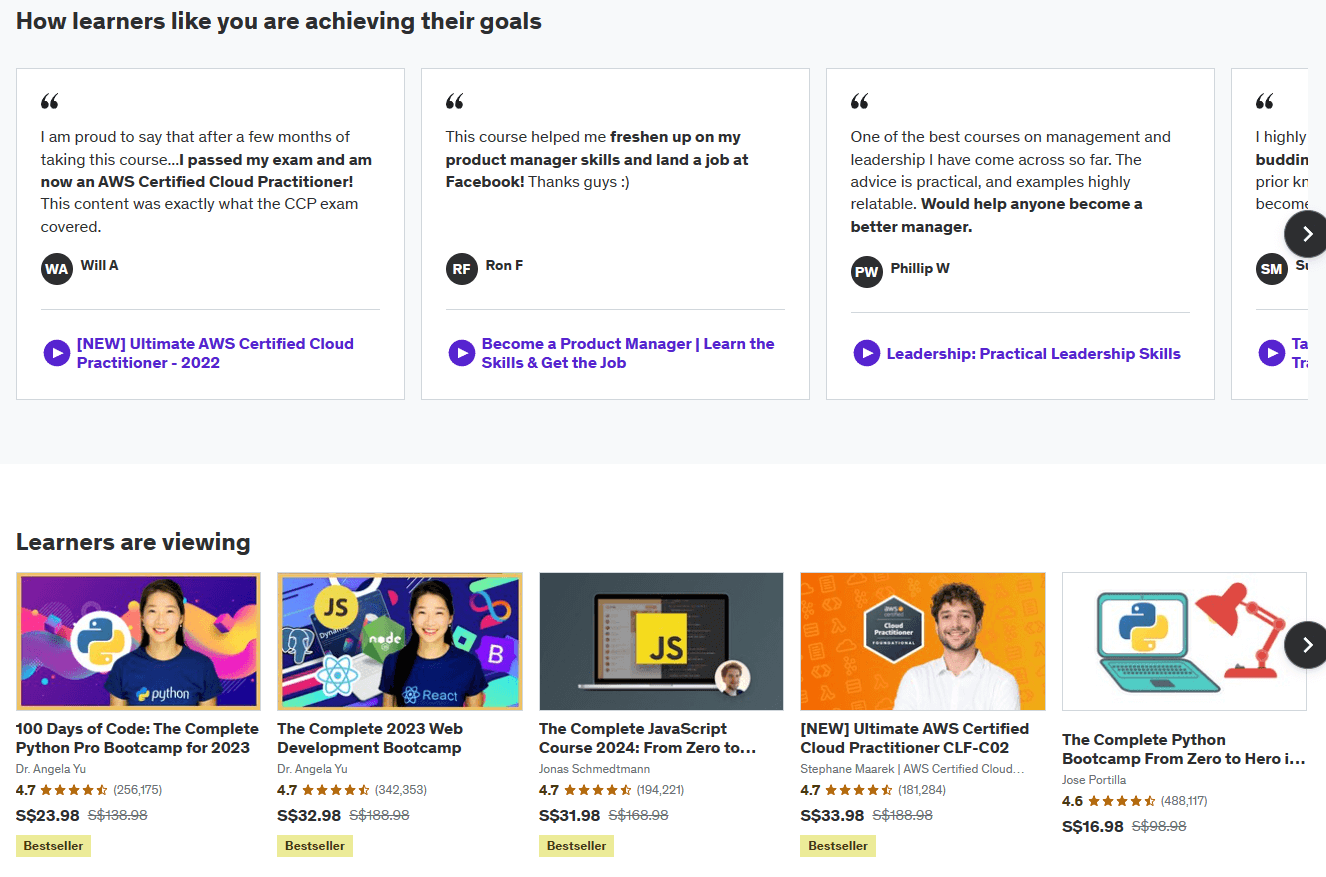1326x877 pixels.
Task: Click the Bestseller badge under AWS CLF-C02 course
Action: [838, 846]
